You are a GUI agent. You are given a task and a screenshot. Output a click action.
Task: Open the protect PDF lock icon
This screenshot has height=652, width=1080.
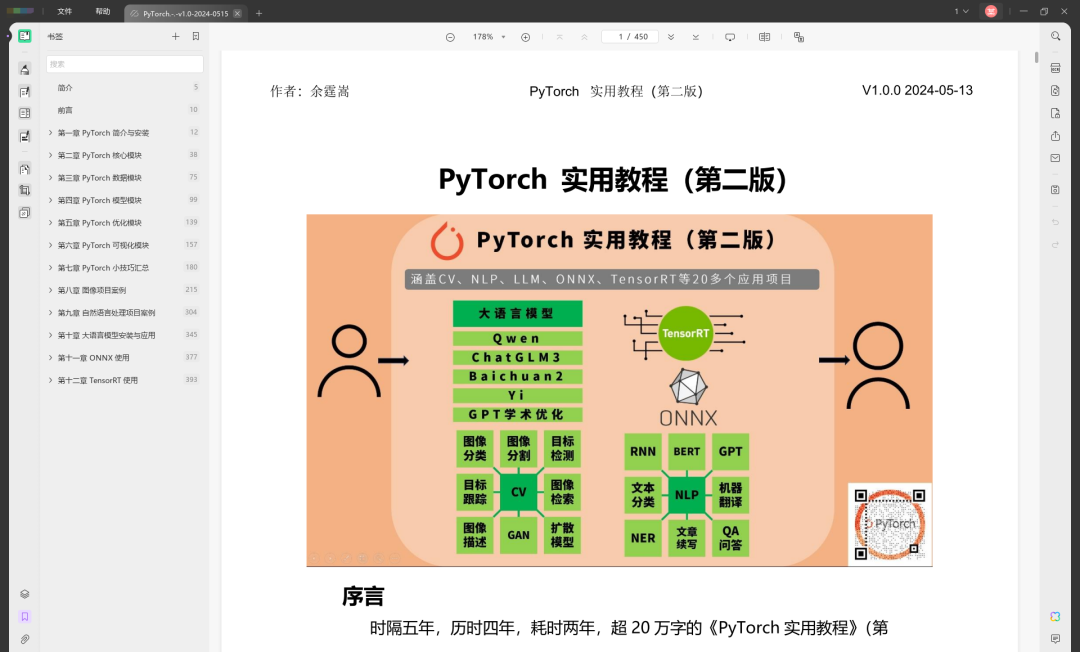(1055, 114)
